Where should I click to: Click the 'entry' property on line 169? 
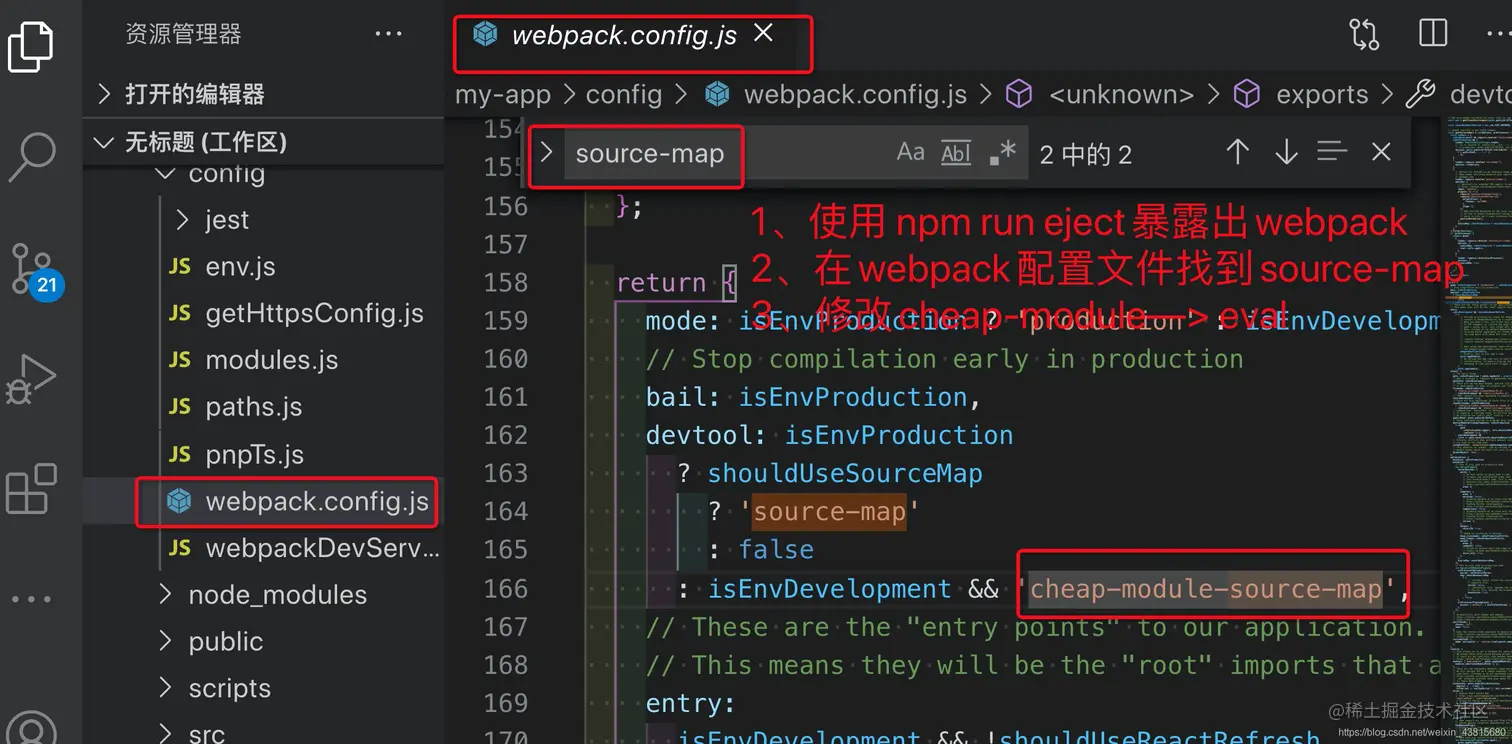point(684,703)
